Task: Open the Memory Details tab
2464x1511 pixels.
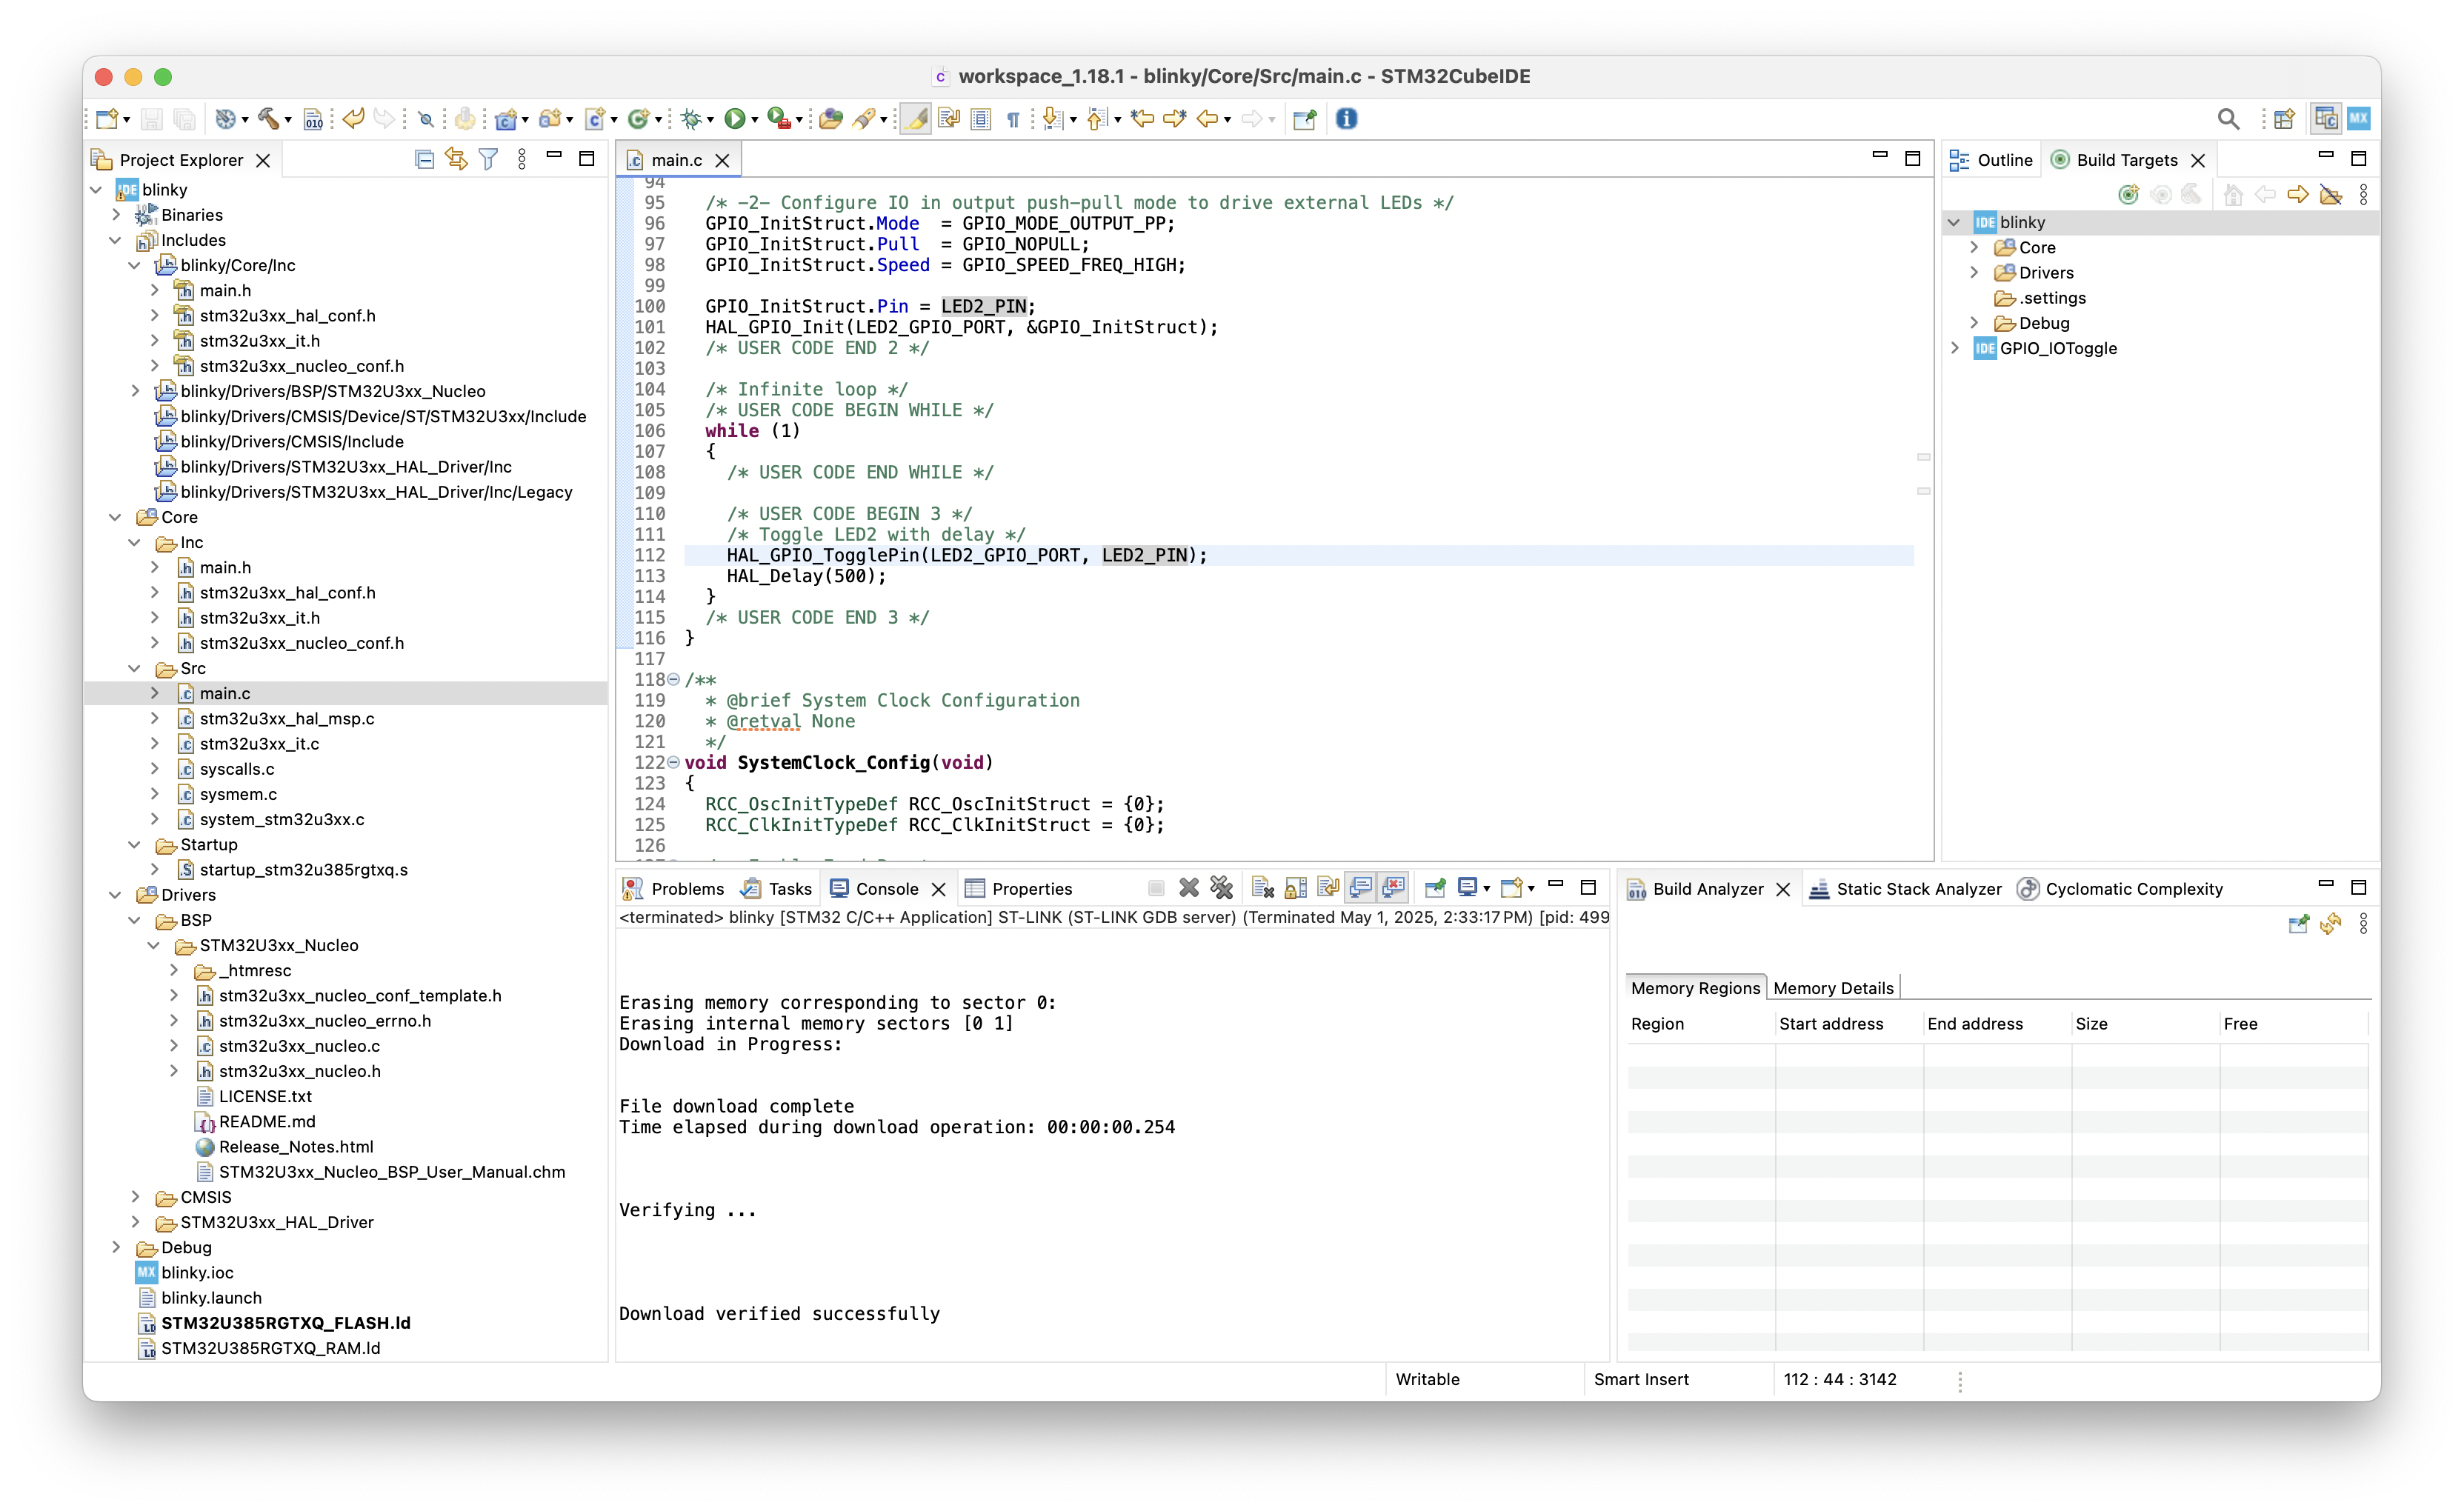Action: click(x=1833, y=987)
